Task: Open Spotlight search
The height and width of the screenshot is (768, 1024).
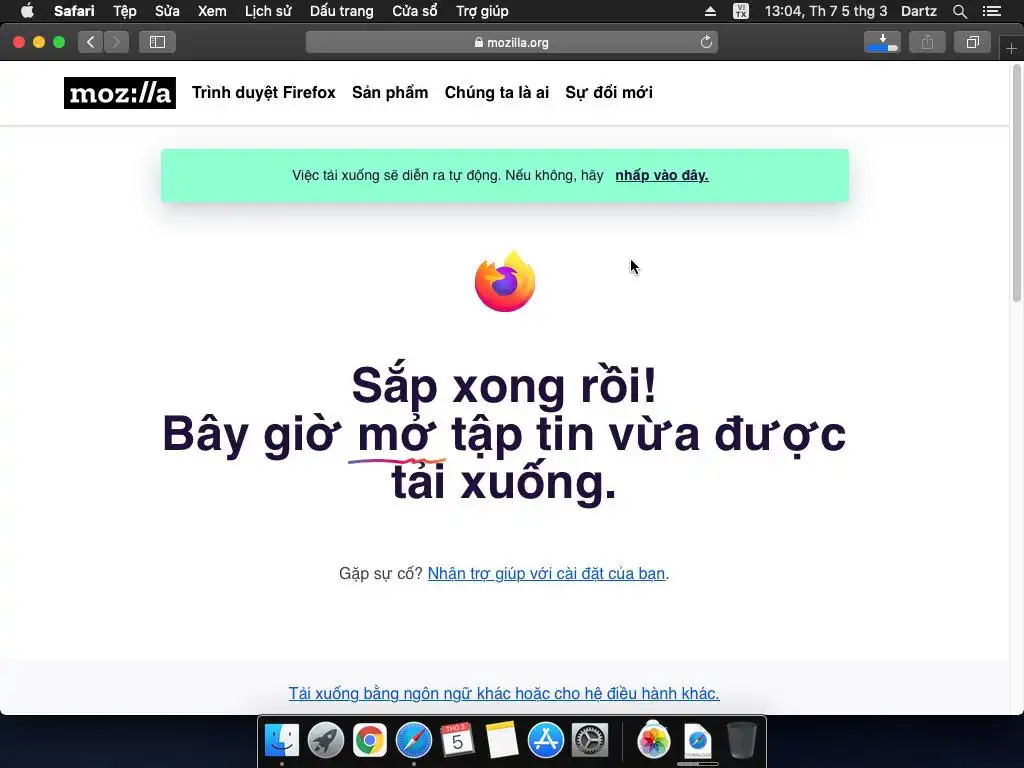Action: [x=959, y=11]
